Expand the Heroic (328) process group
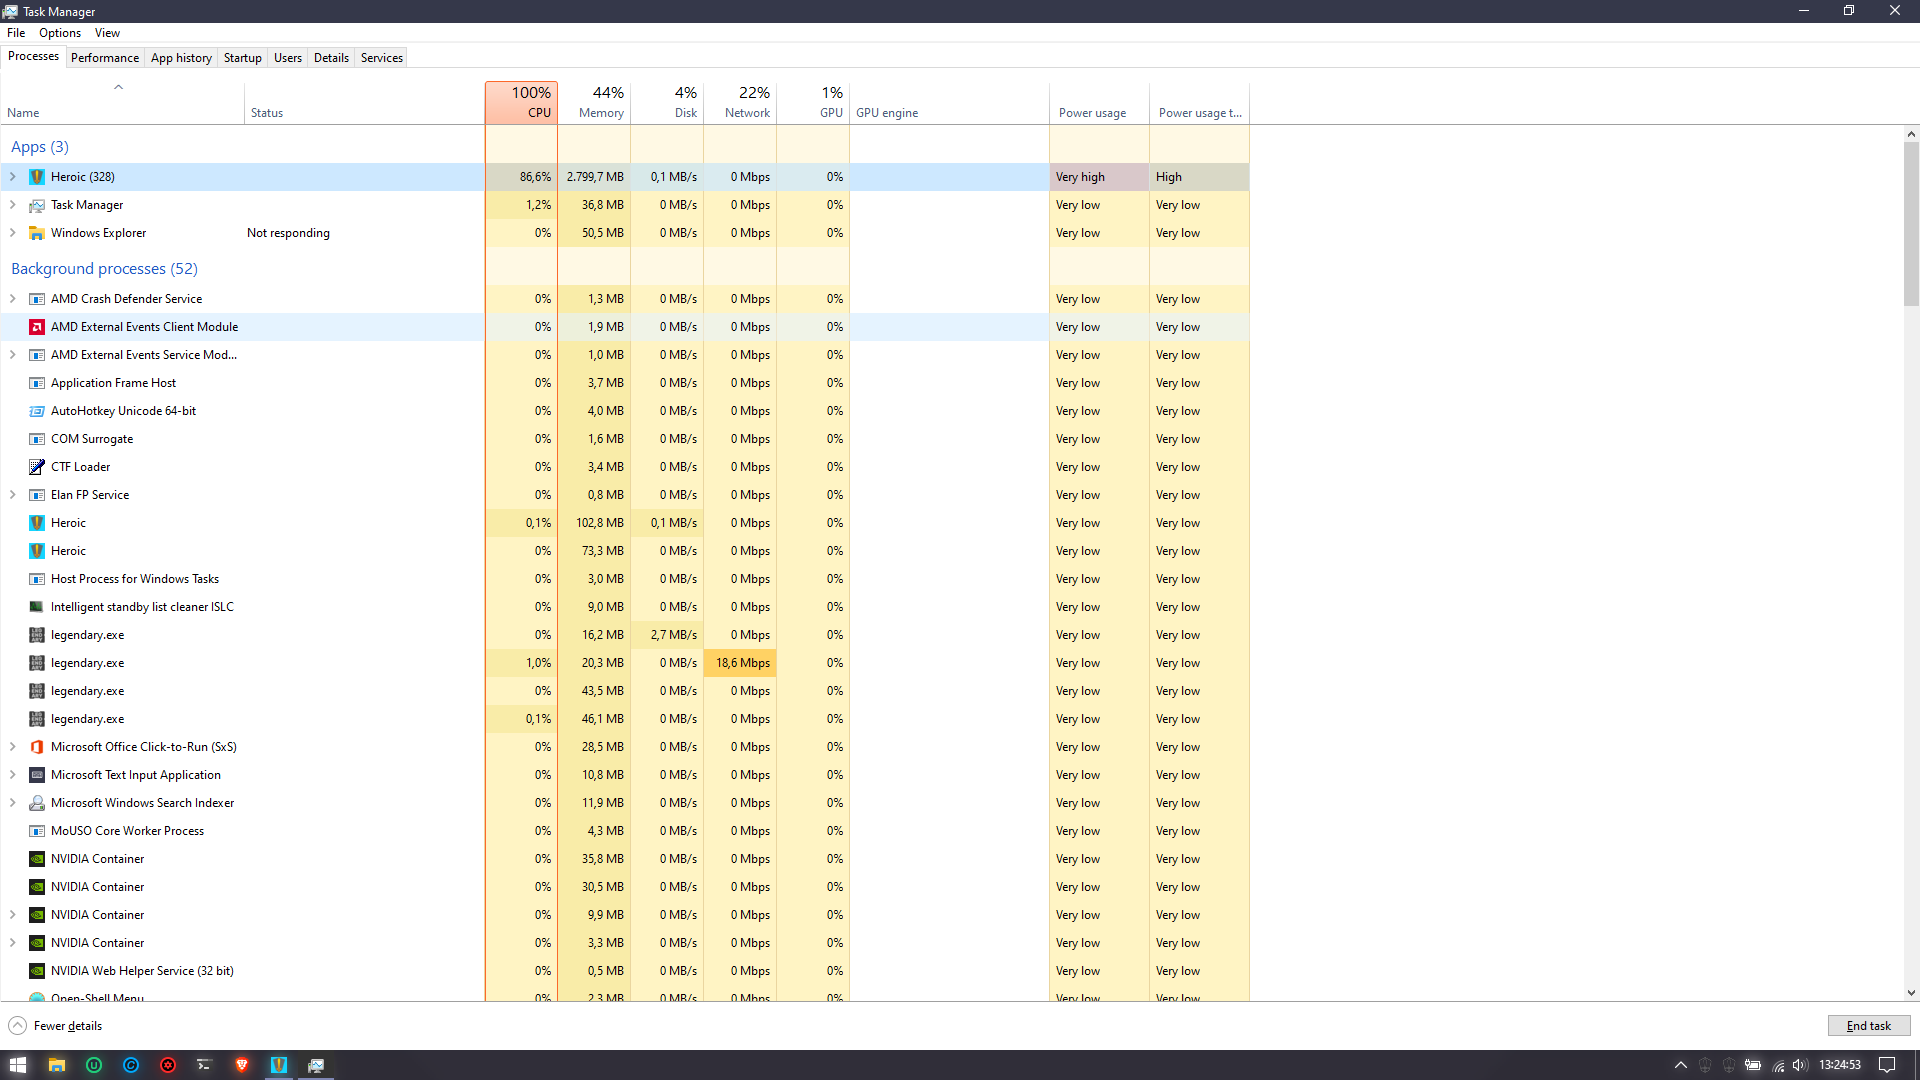 pos(12,176)
